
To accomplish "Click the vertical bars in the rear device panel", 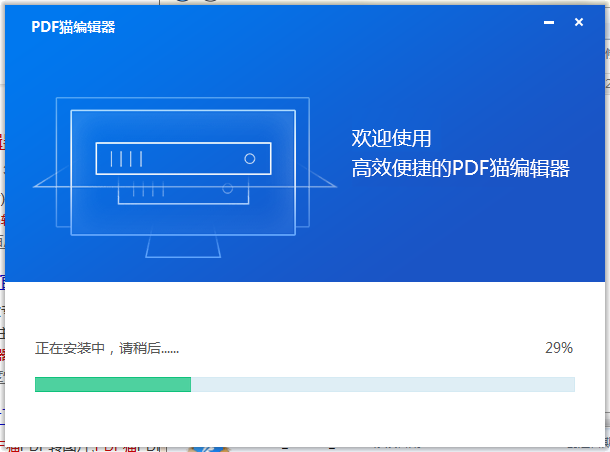I will [149, 190].
